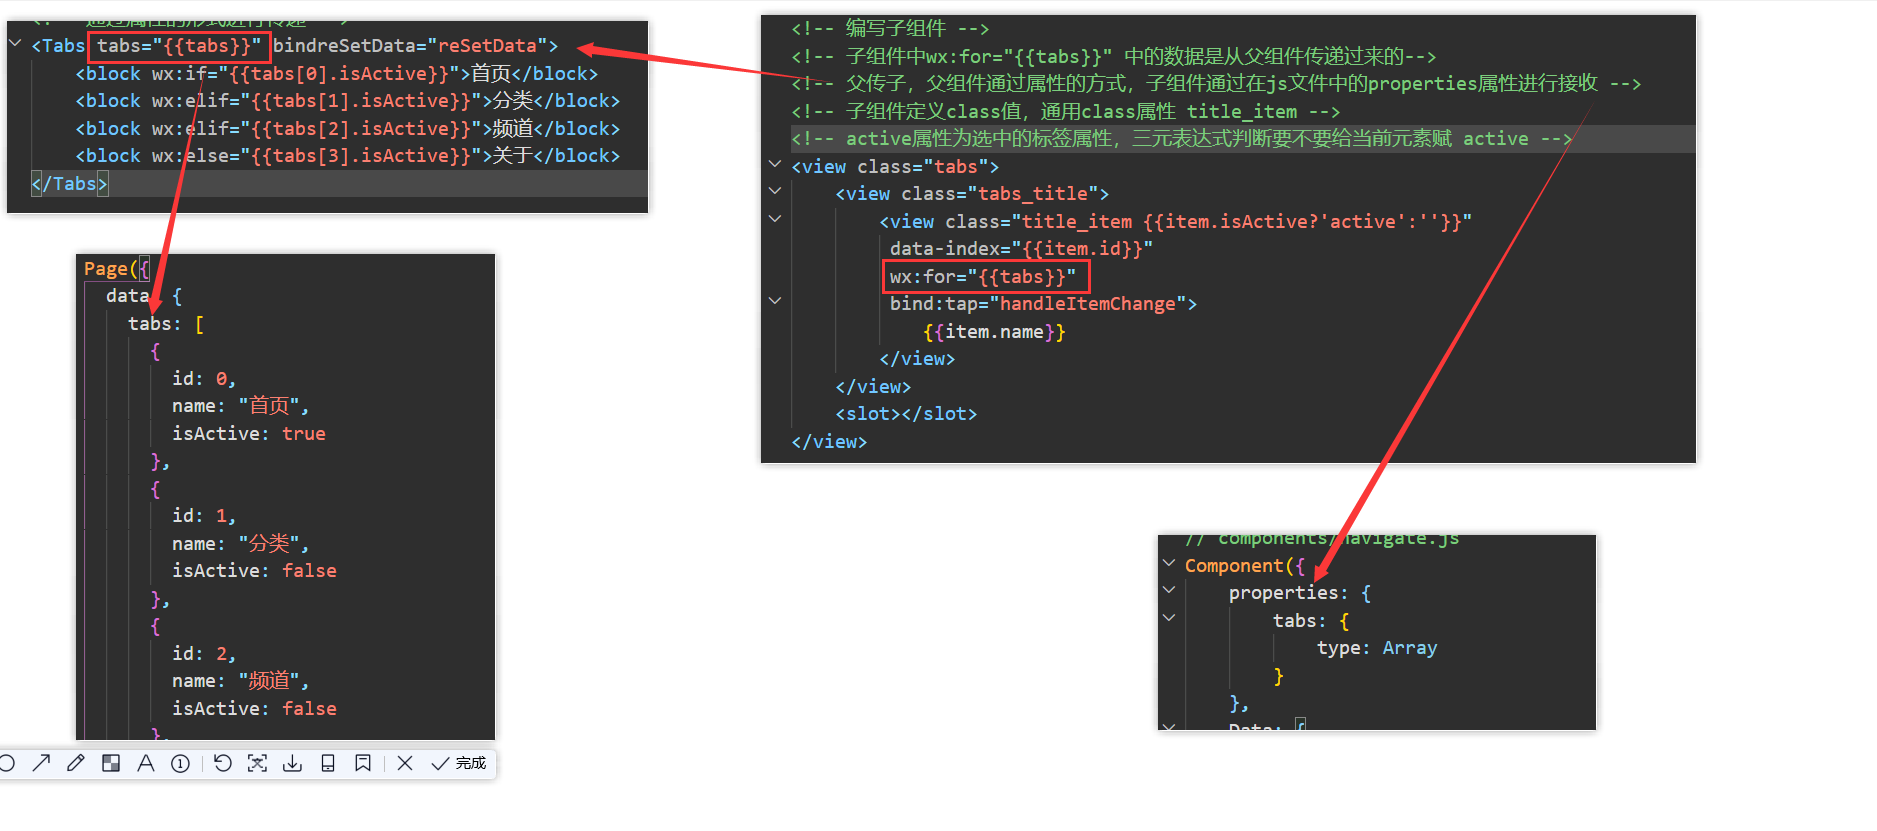Viewport: 1877px width, 831px height.
Task: Click the title_item isActive class line
Action: pyautogui.click(x=1175, y=222)
